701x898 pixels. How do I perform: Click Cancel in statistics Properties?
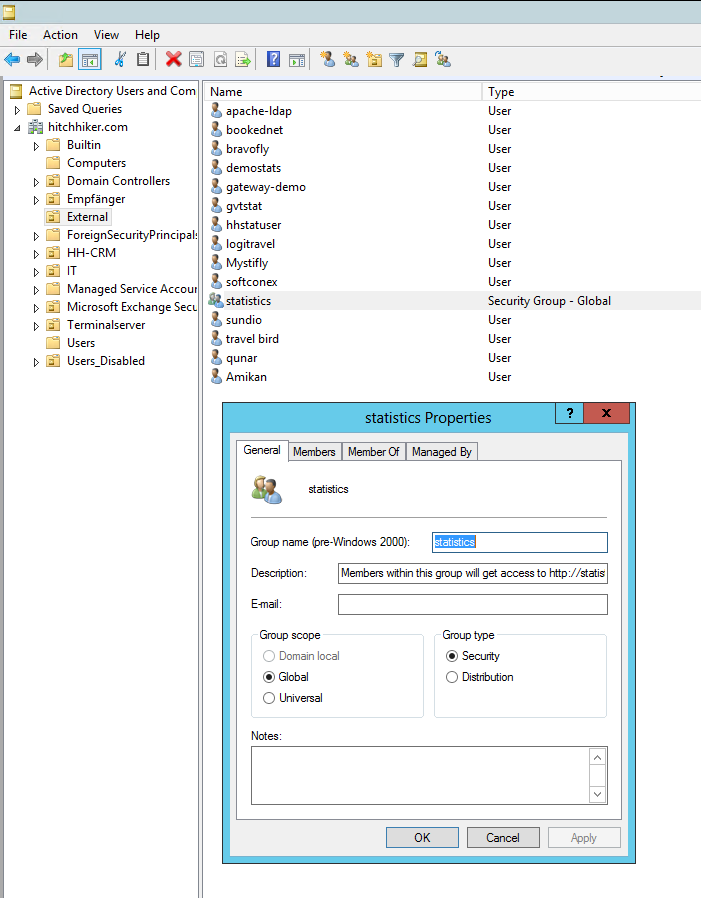pyautogui.click(x=503, y=838)
